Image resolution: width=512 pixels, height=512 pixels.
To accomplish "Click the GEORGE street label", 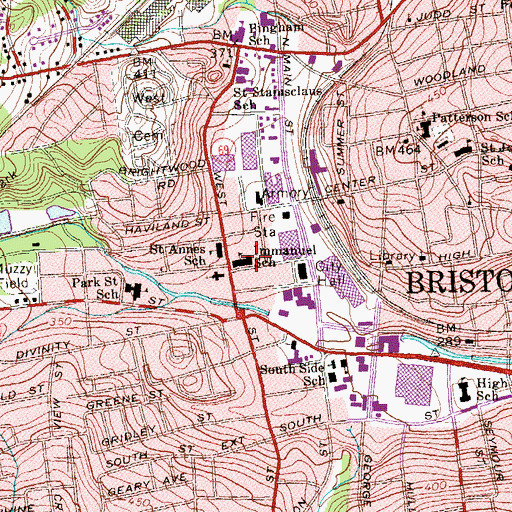I will tap(366, 481).
